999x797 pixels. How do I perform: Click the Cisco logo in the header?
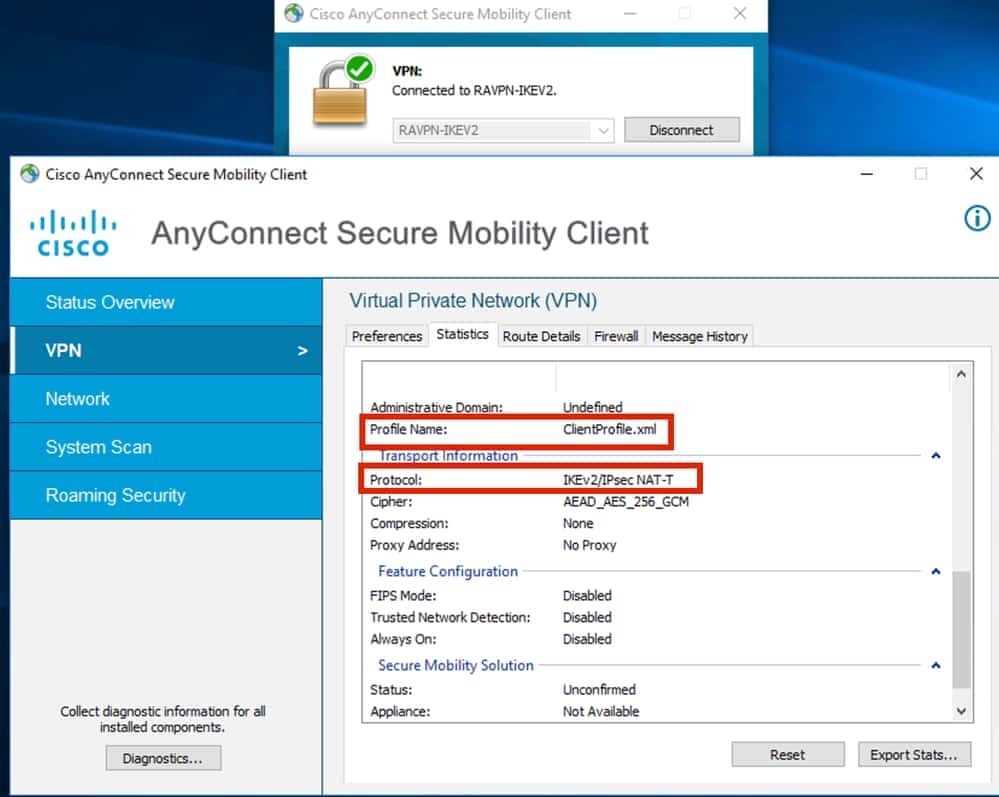(73, 233)
